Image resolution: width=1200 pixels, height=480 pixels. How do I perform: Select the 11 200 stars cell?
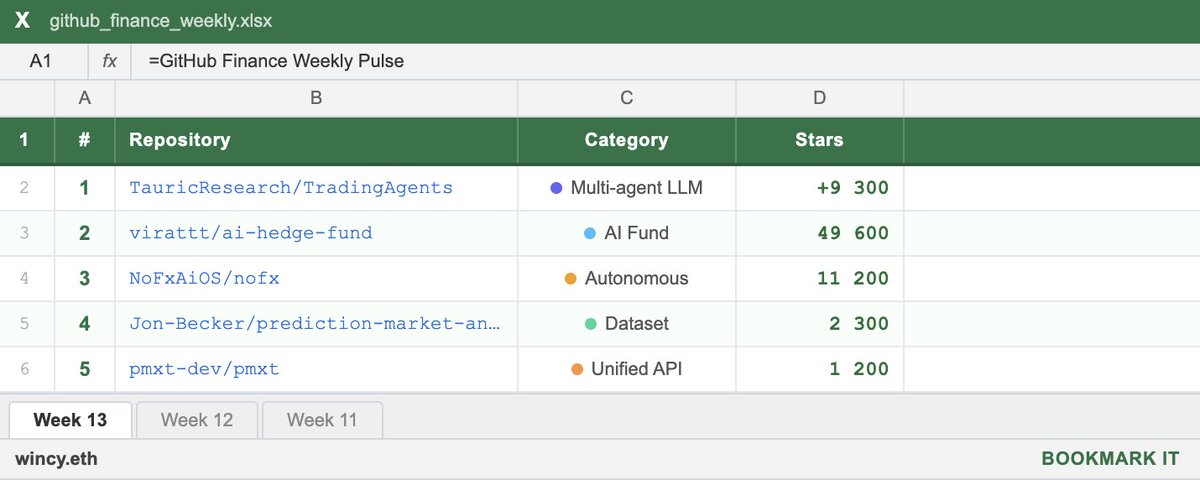820,278
